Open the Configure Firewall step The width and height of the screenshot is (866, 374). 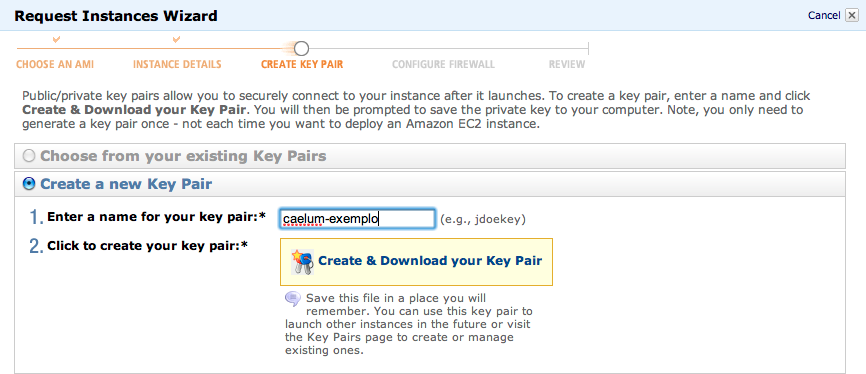443,65
